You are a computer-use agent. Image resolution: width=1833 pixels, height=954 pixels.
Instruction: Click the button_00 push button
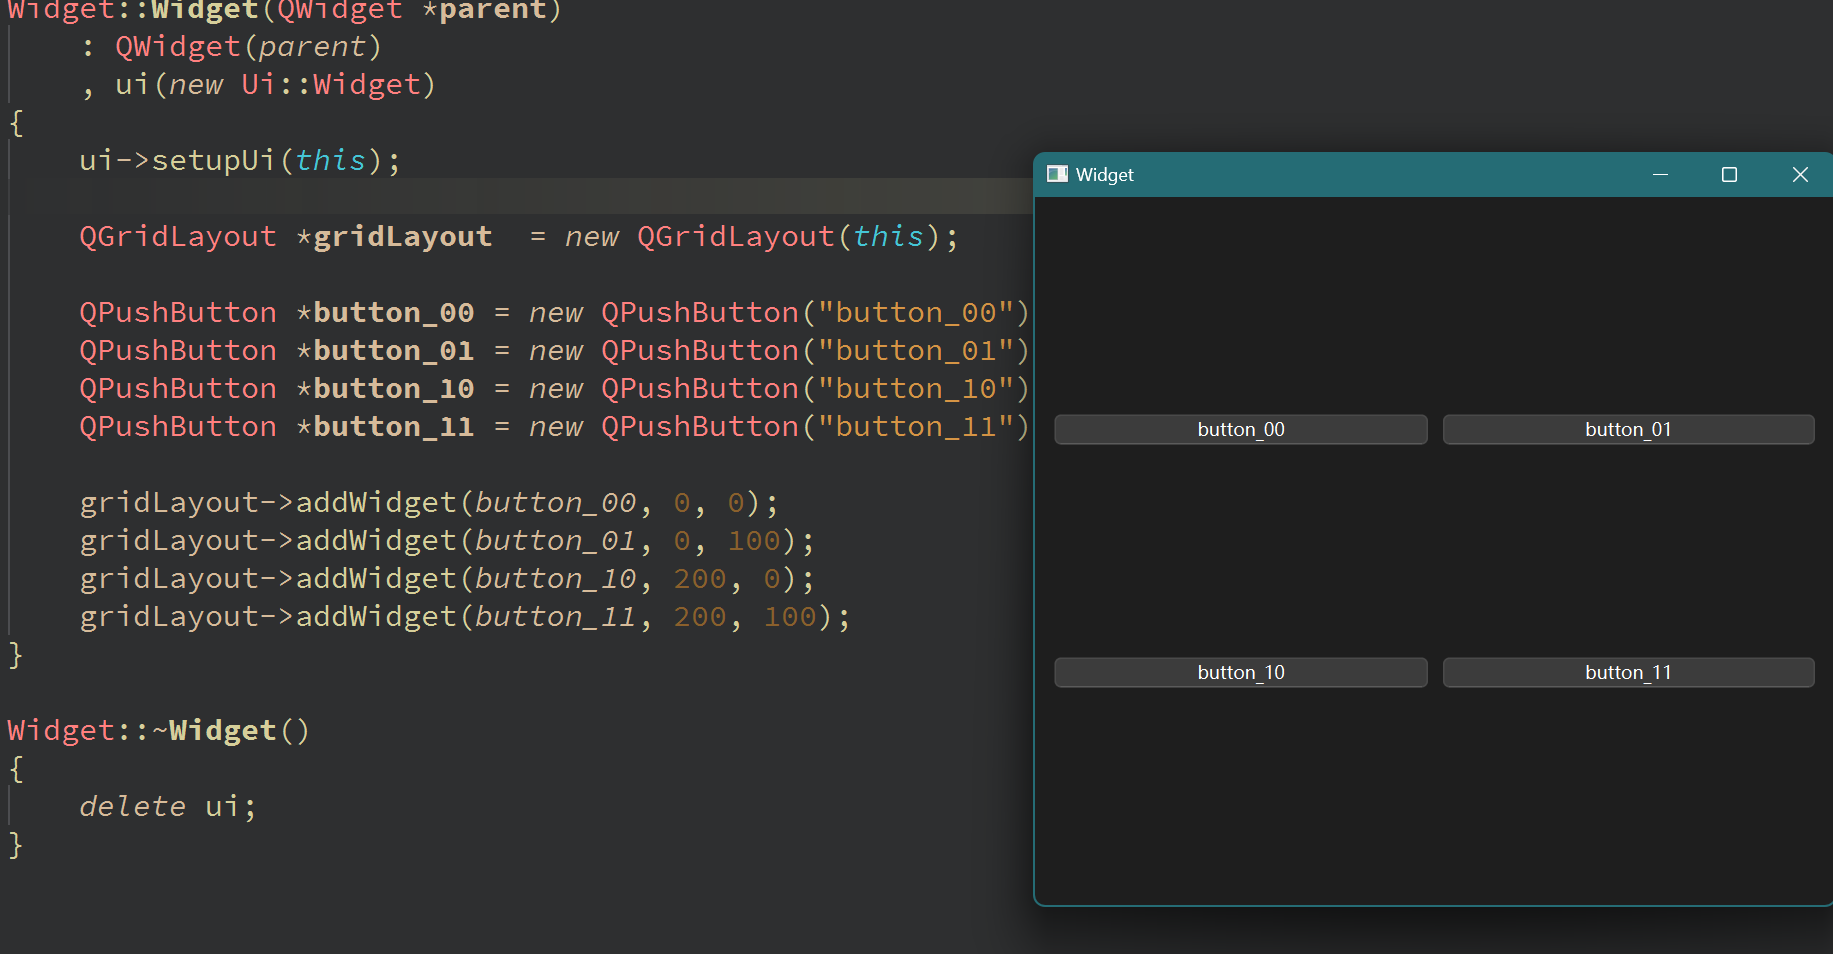point(1240,430)
